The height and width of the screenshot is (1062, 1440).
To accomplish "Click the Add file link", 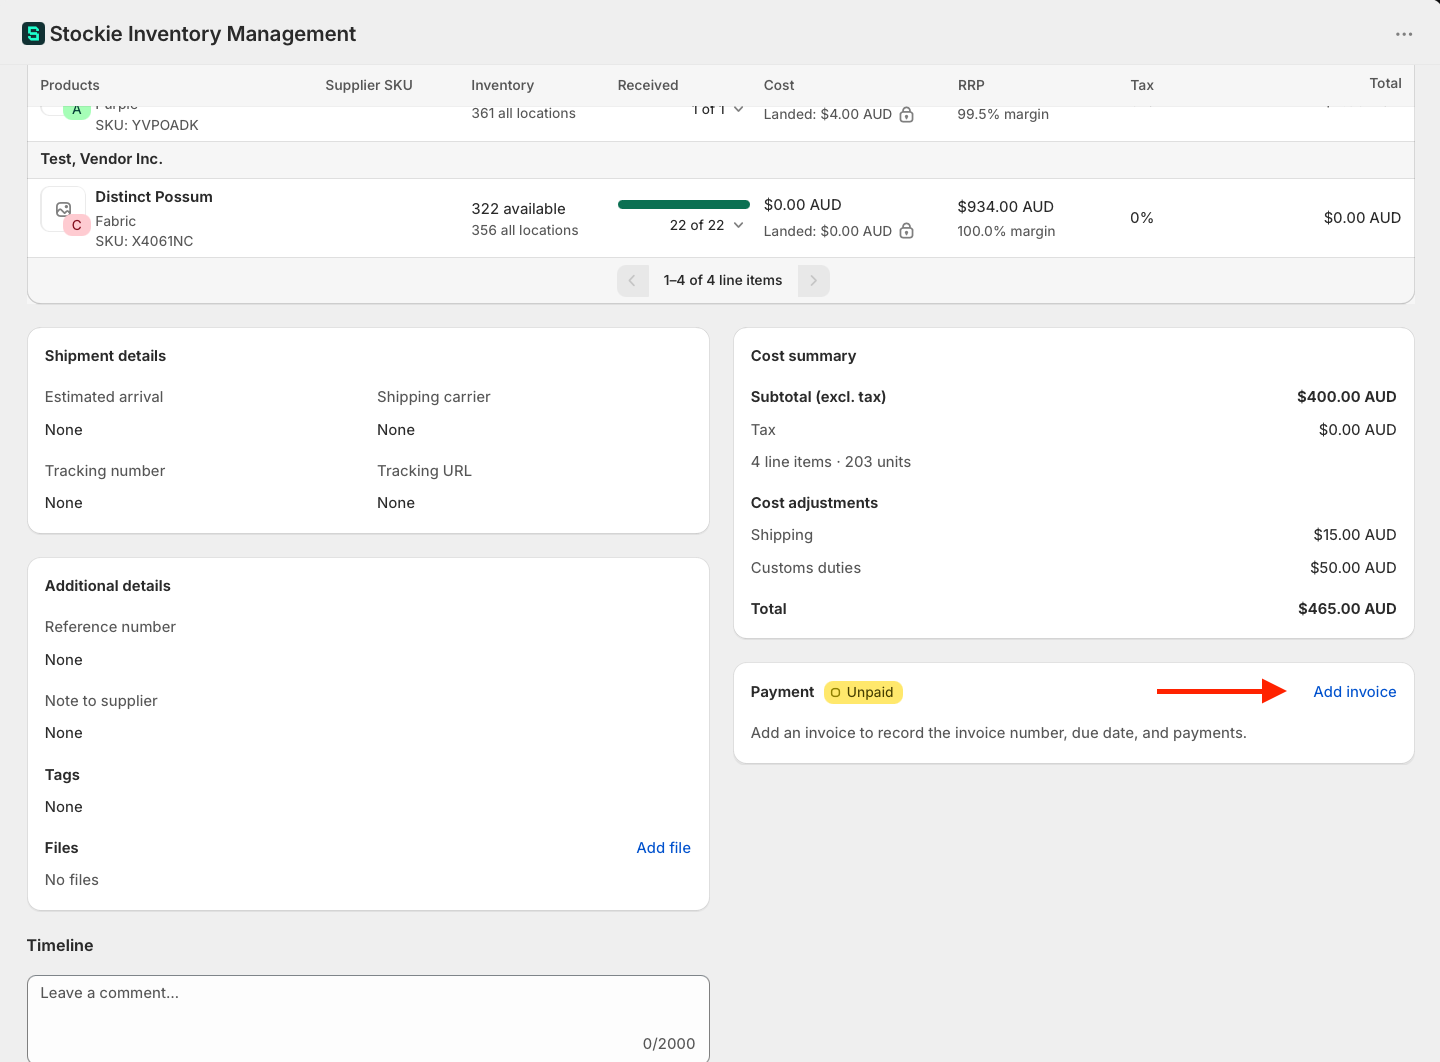I will [x=664, y=848].
